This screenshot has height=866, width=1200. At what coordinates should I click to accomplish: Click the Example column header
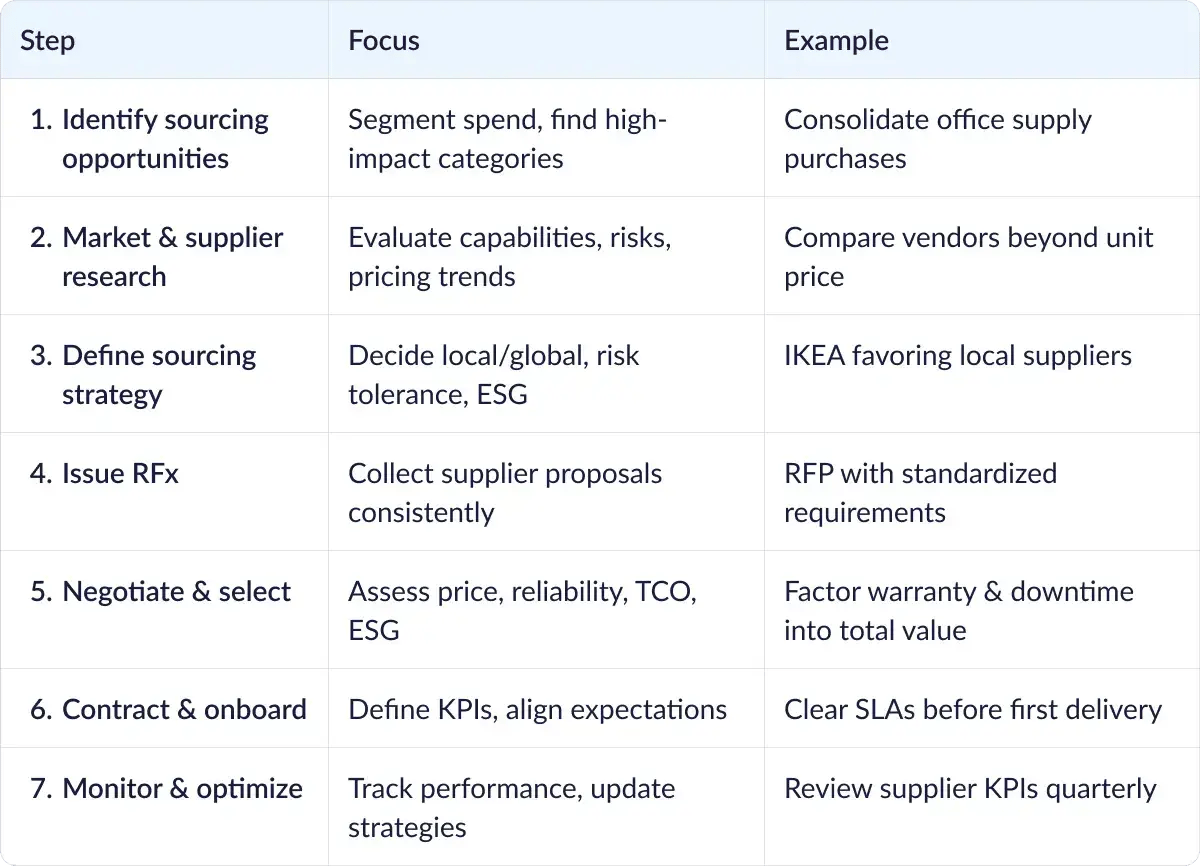point(836,41)
